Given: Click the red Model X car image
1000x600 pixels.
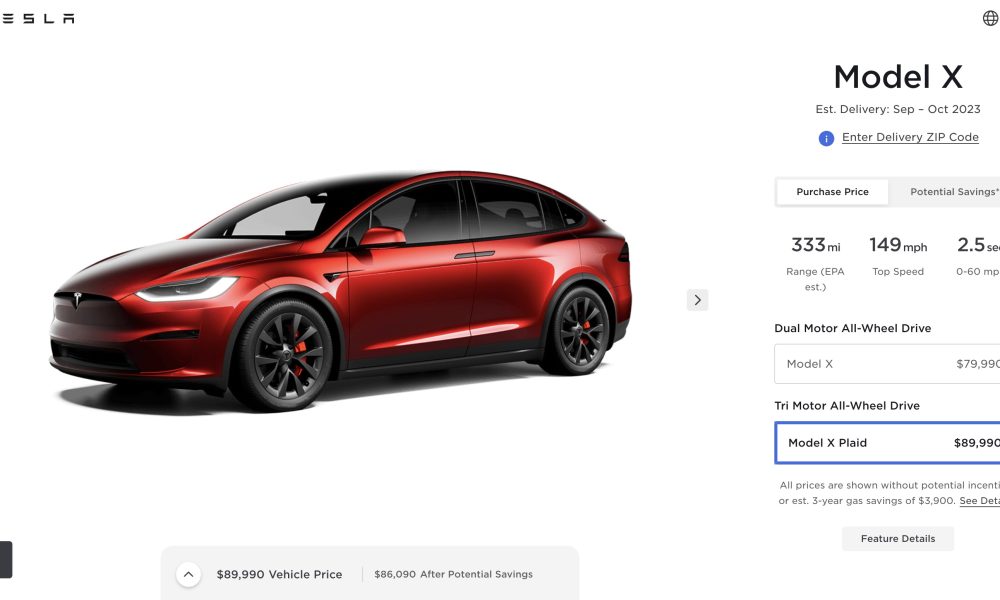Looking at the screenshot, I should click(x=340, y=290).
